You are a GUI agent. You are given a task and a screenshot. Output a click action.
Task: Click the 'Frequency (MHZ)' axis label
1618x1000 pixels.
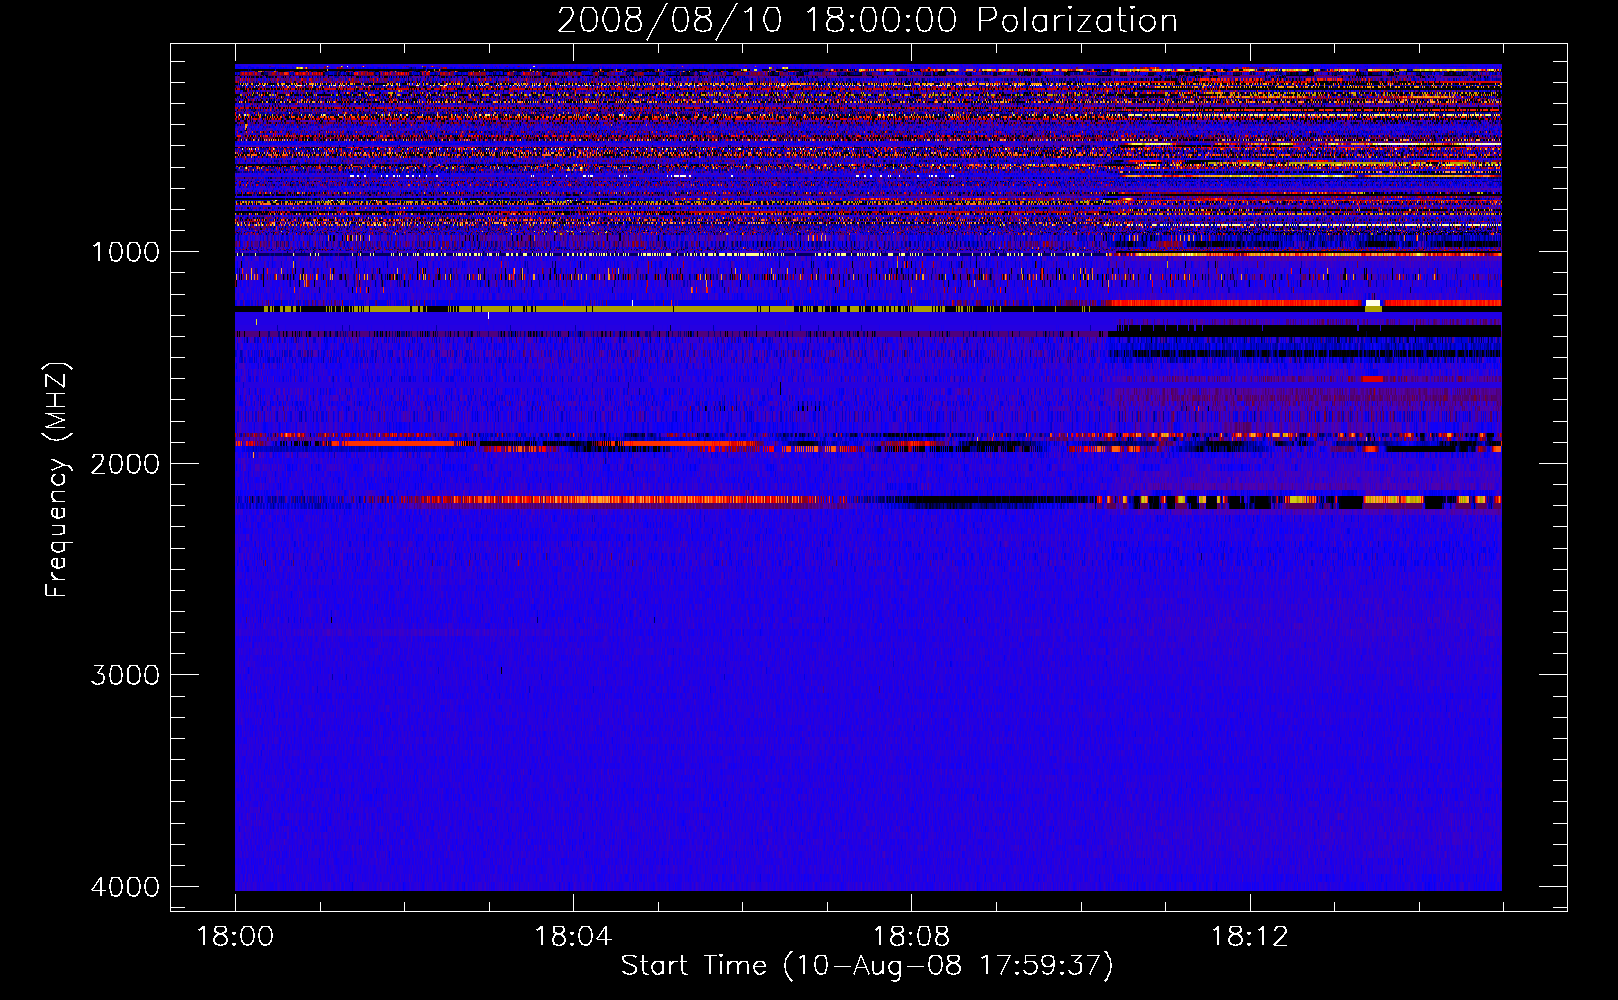58,481
